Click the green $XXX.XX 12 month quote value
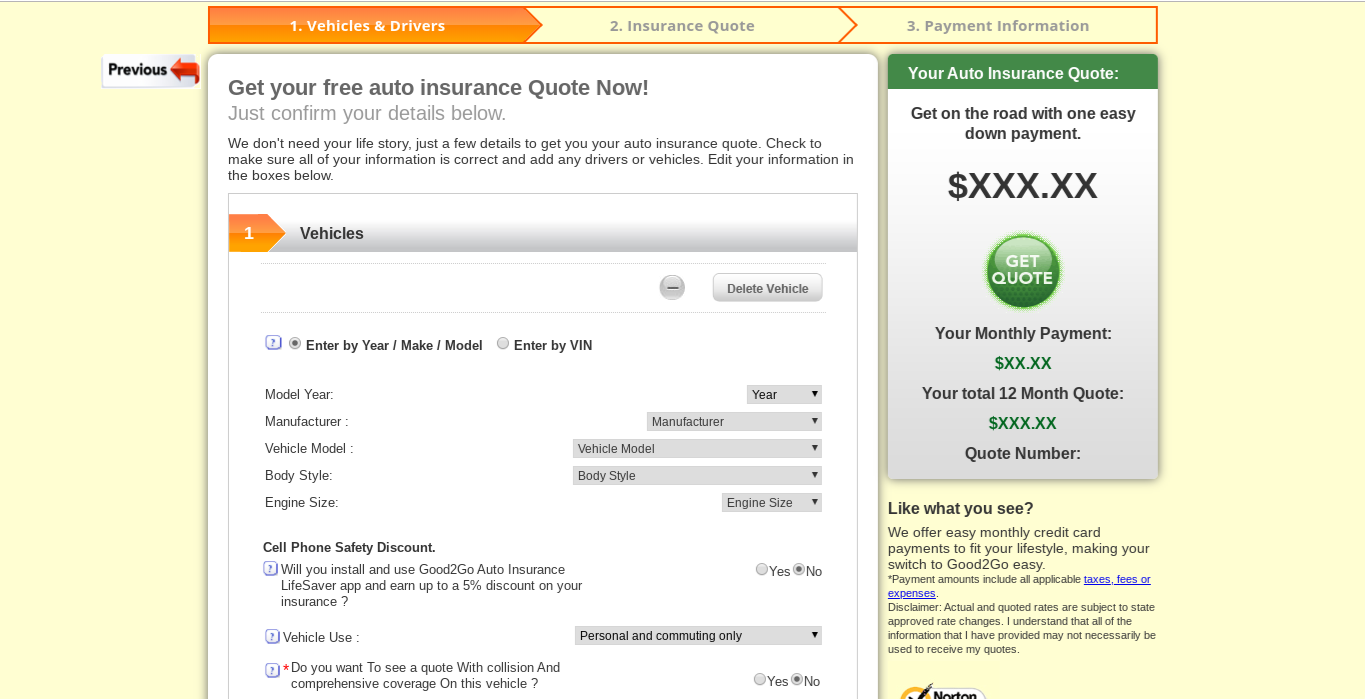 (x=1022, y=423)
